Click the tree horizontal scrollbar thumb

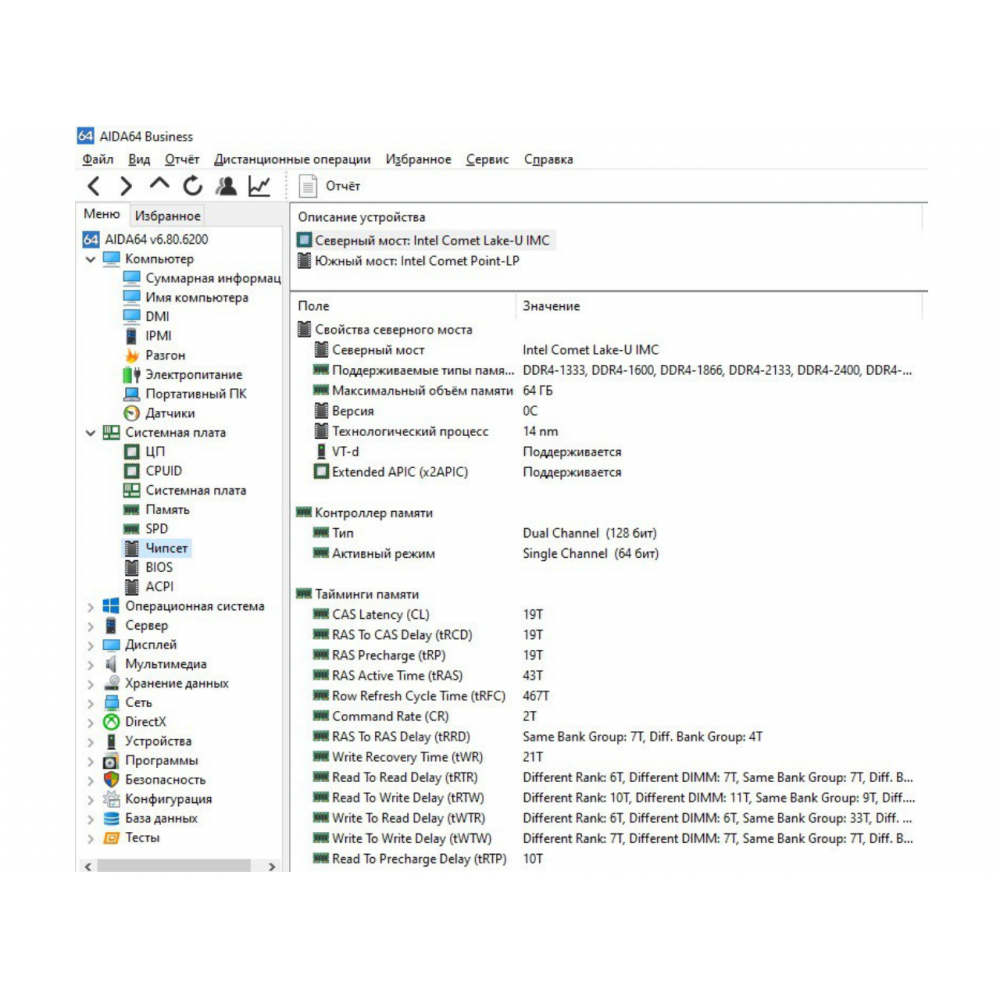pyautogui.click(x=173, y=866)
